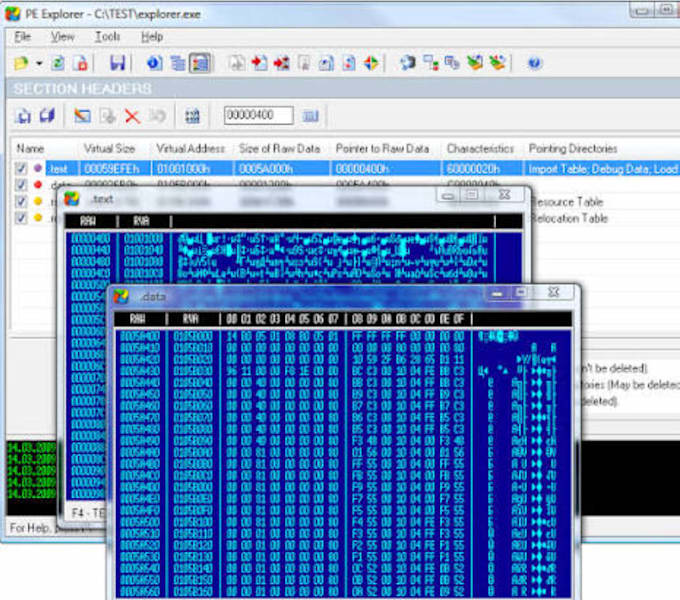
Task: Click the second blue section toolbar save icon
Action: (x=47, y=116)
